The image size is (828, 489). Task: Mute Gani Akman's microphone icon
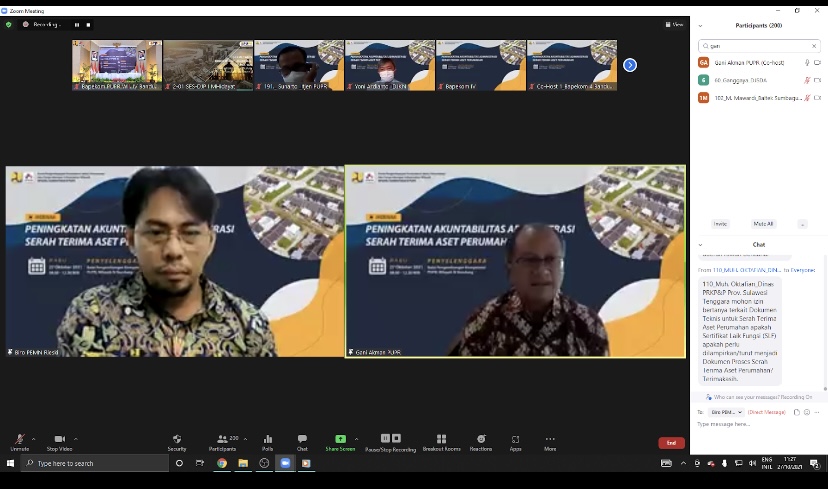pyautogui.click(x=807, y=62)
